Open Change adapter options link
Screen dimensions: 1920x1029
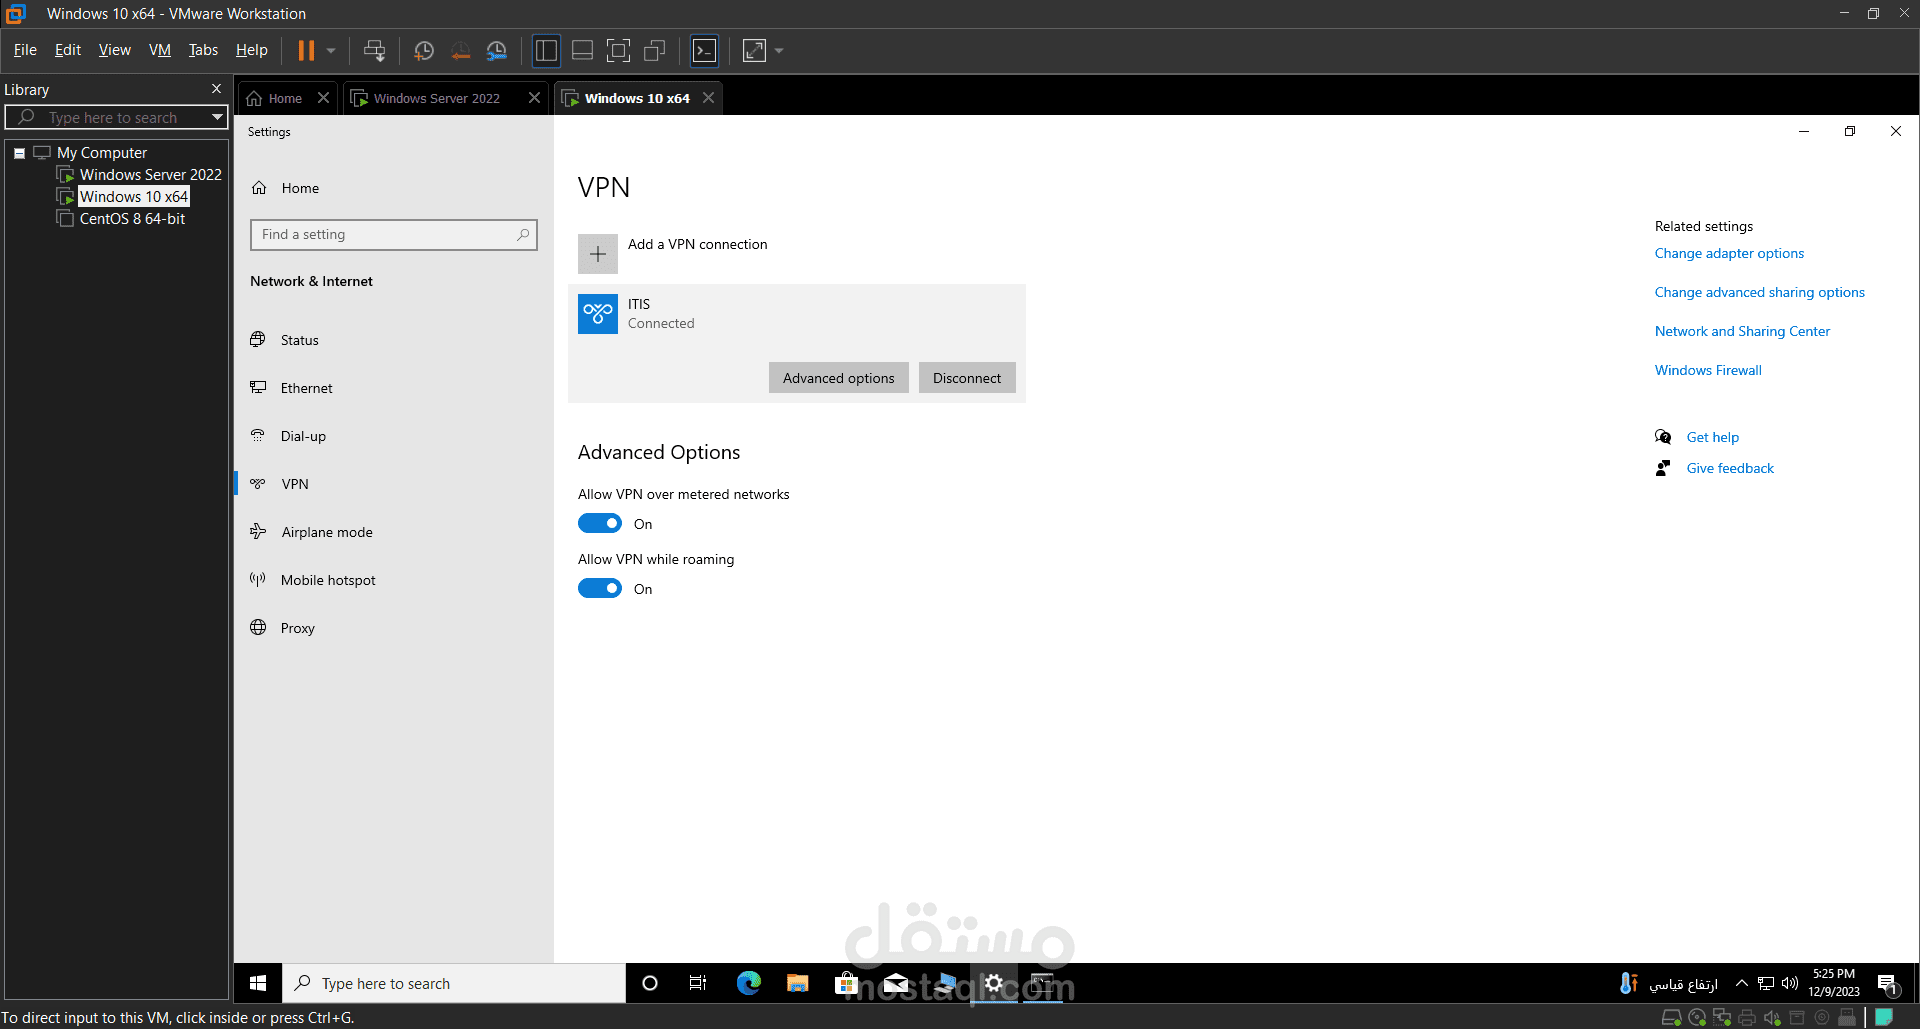click(1729, 254)
